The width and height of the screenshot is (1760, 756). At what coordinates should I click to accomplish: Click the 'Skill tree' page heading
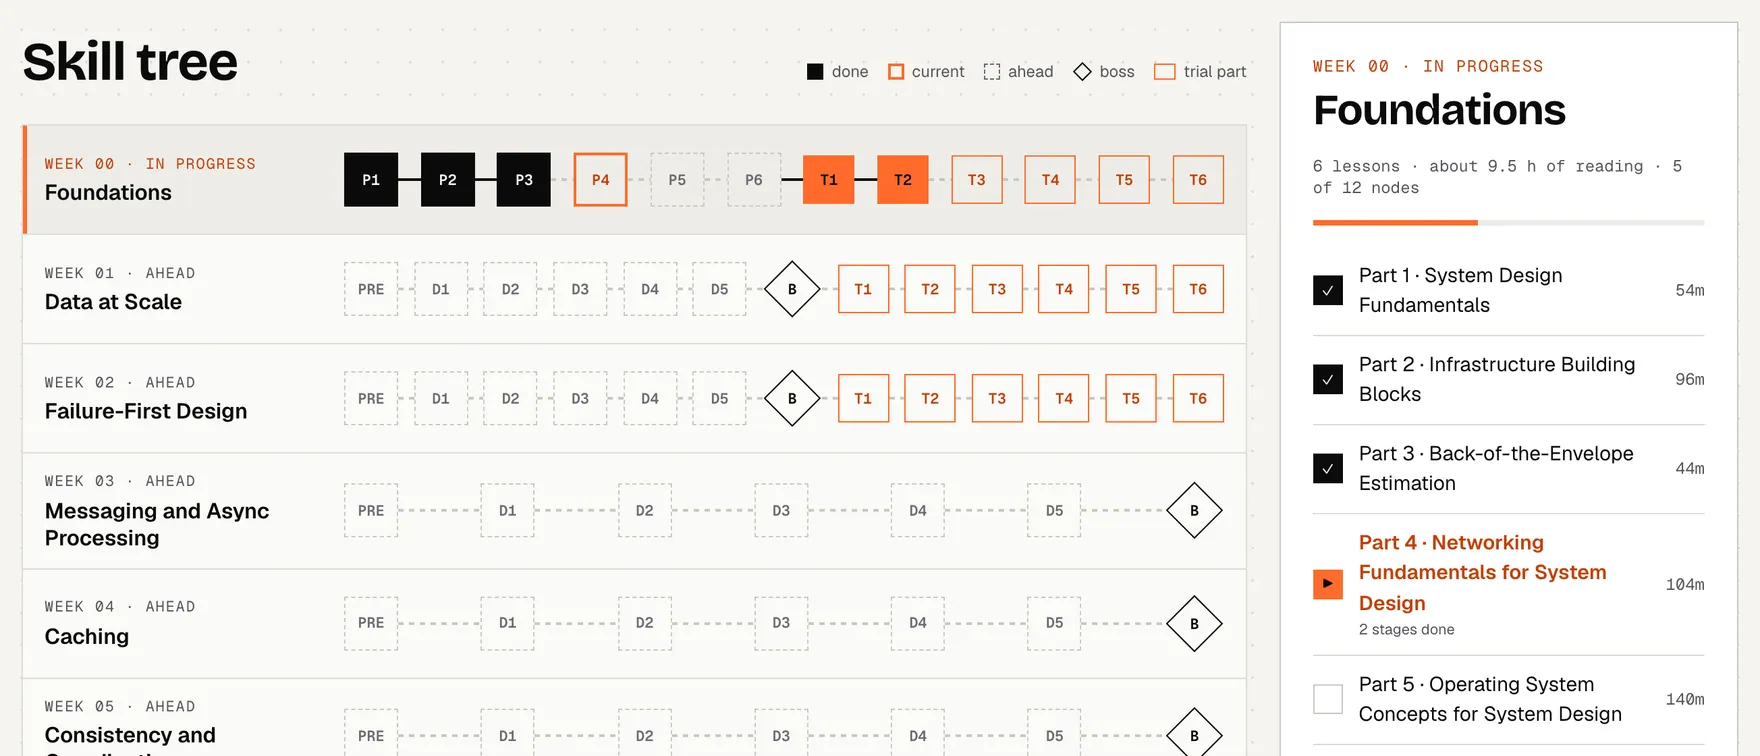[x=130, y=62]
